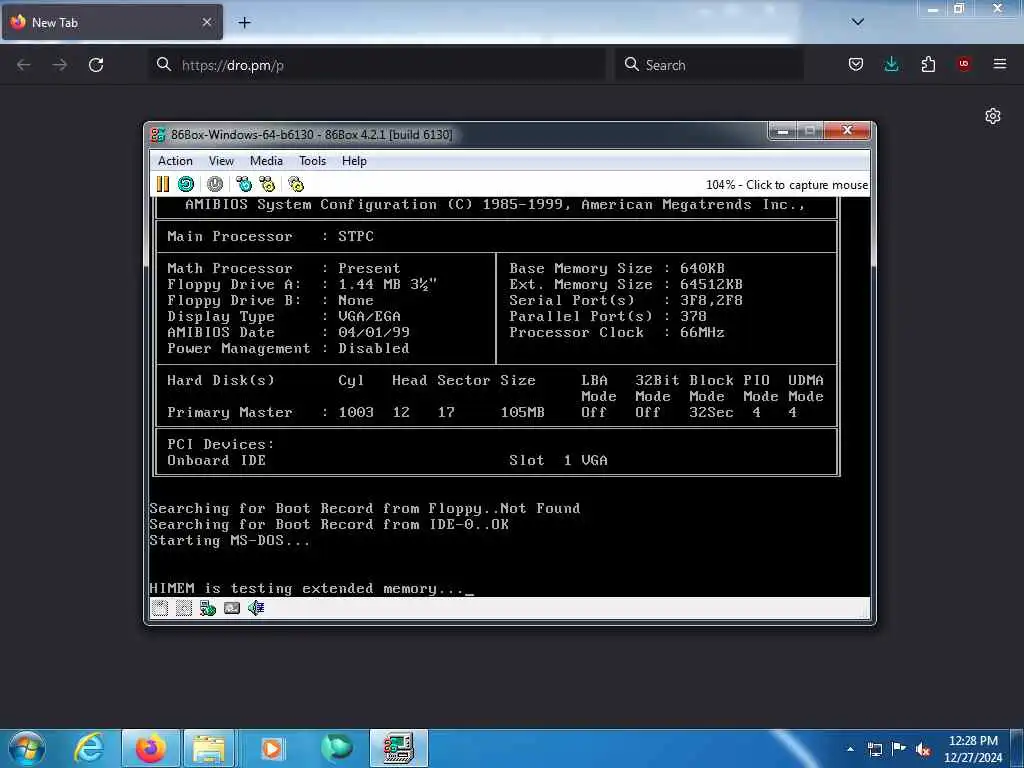Open the Action menu
Image resolution: width=1024 pixels, height=768 pixels.
(x=175, y=161)
